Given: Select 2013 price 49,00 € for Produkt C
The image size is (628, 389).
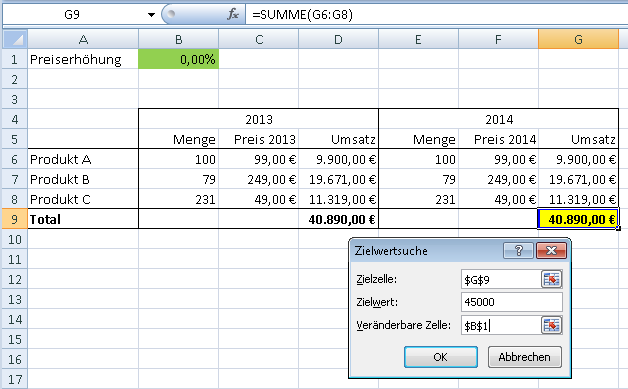Looking at the screenshot, I should click(259, 199).
